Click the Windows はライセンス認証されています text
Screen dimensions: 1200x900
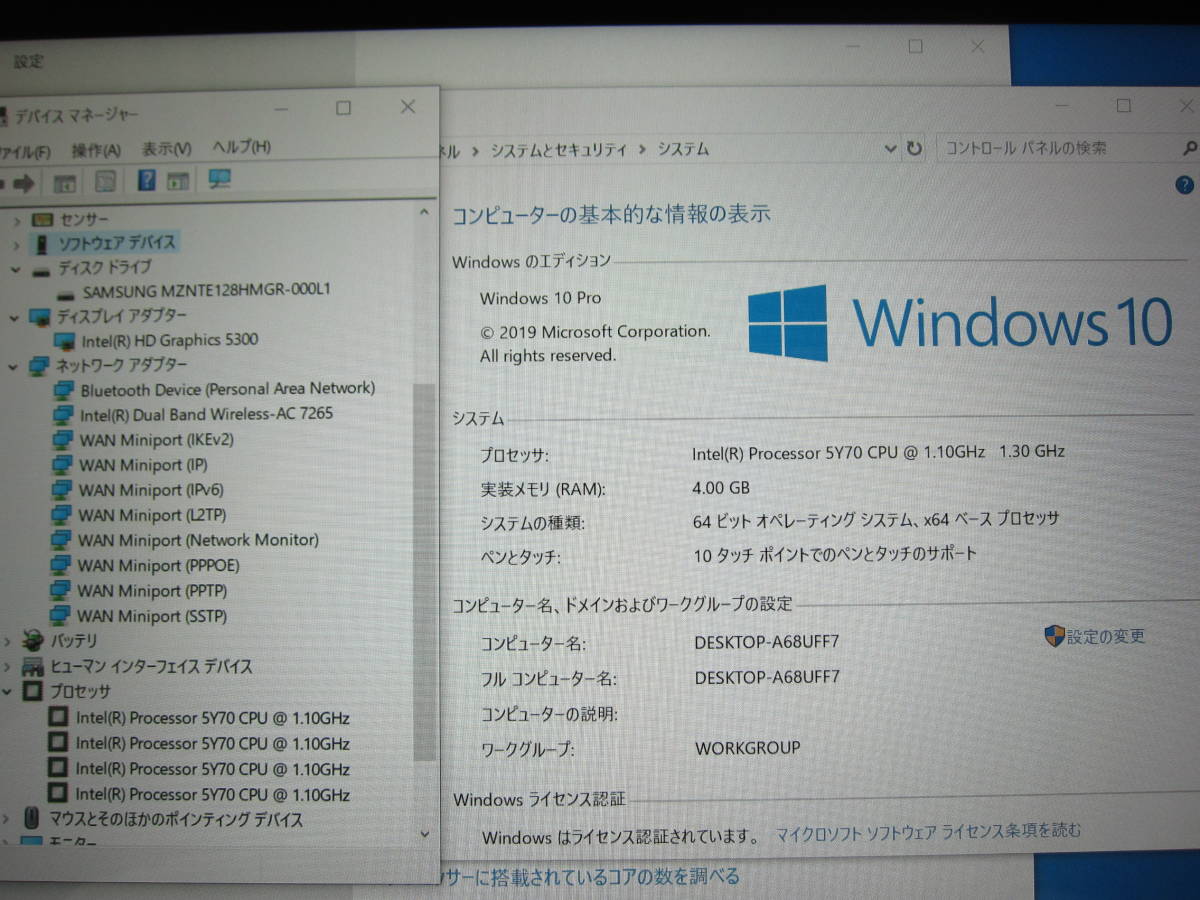click(x=620, y=836)
